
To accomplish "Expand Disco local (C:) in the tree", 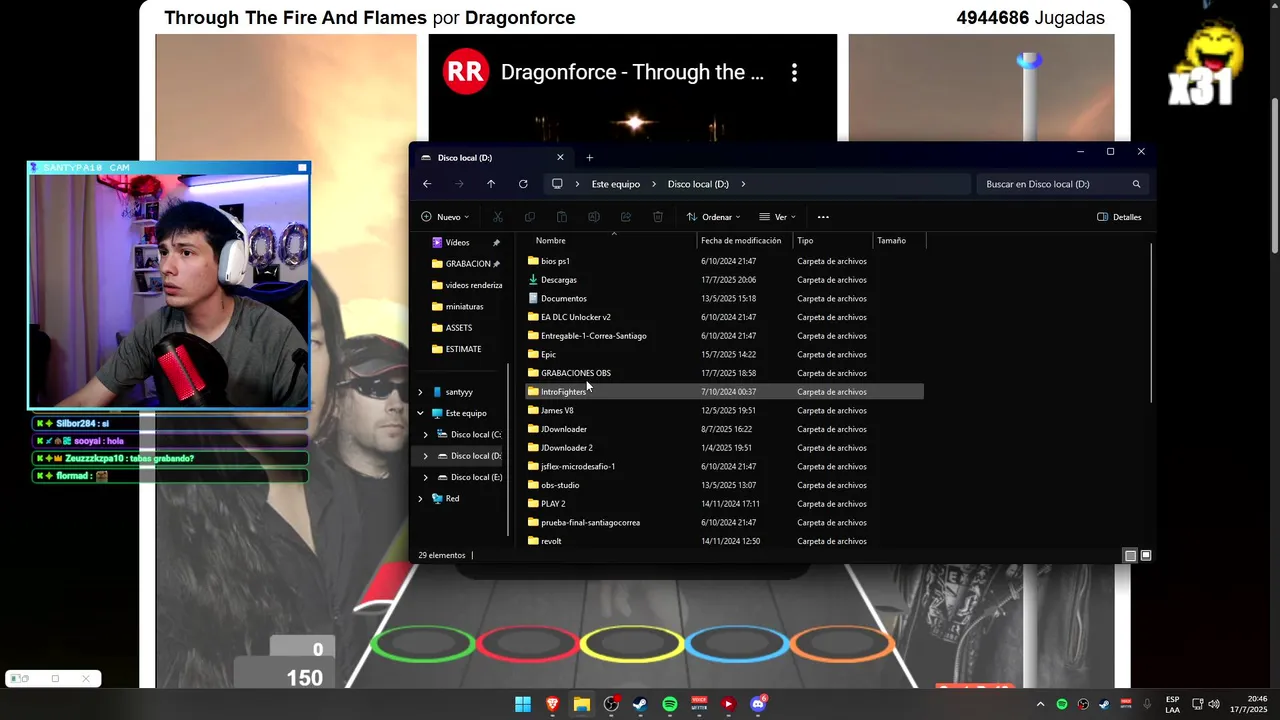I will [426, 435].
